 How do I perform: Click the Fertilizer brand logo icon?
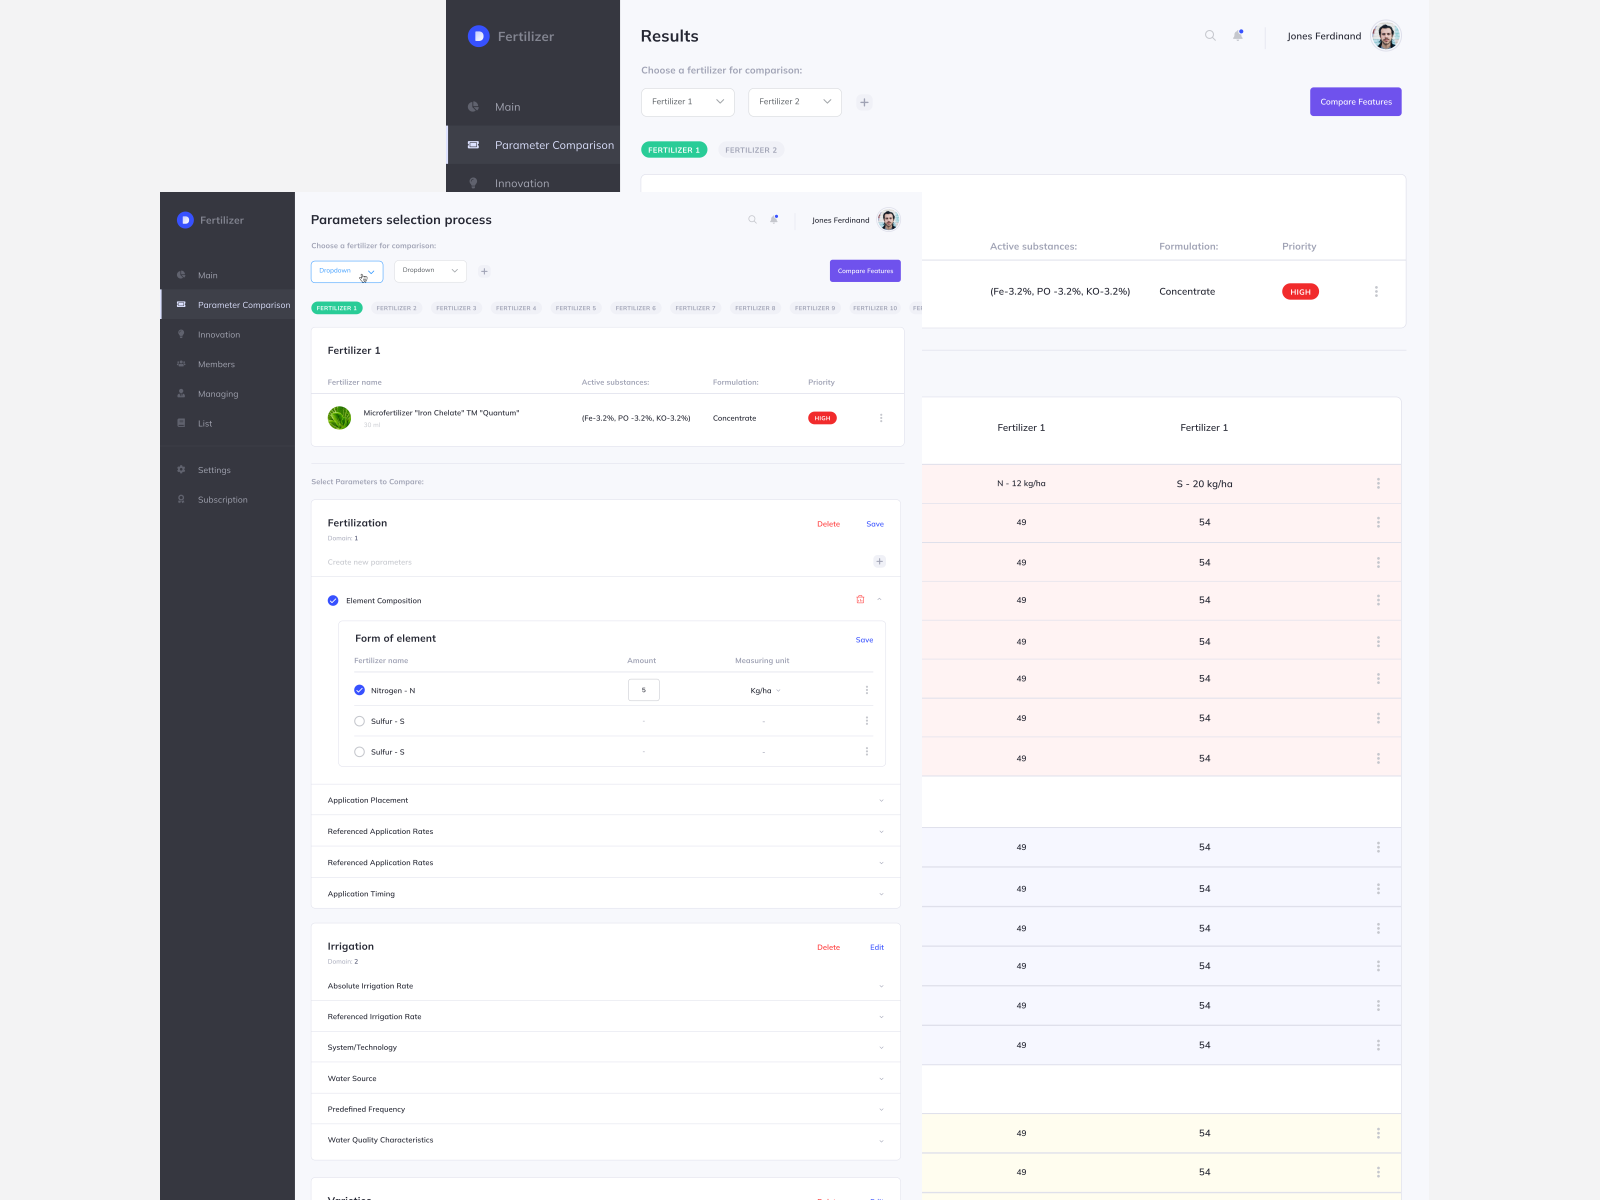point(185,220)
